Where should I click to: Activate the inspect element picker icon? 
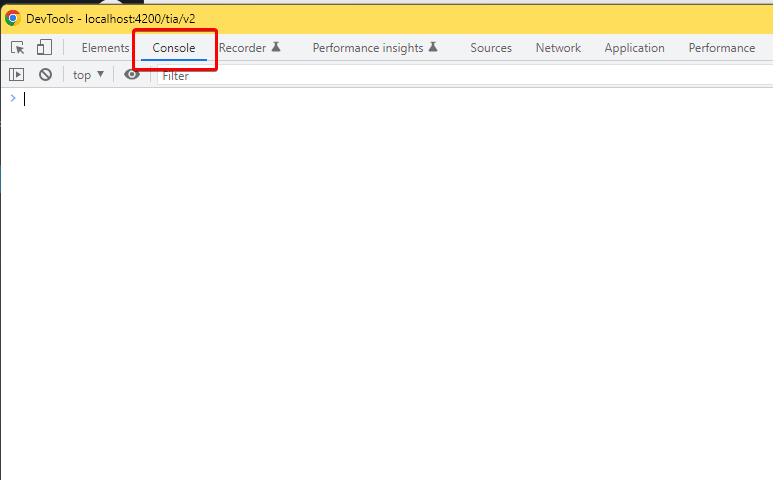pyautogui.click(x=18, y=48)
